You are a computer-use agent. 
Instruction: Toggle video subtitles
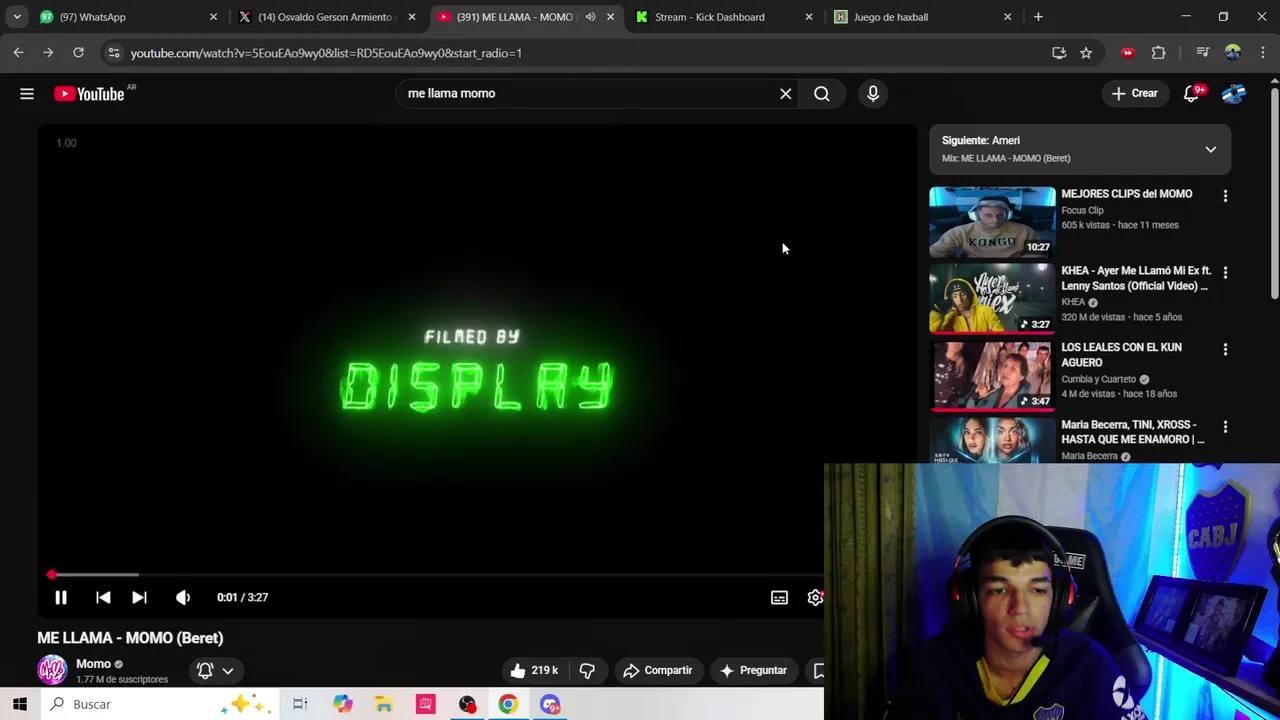(x=779, y=597)
